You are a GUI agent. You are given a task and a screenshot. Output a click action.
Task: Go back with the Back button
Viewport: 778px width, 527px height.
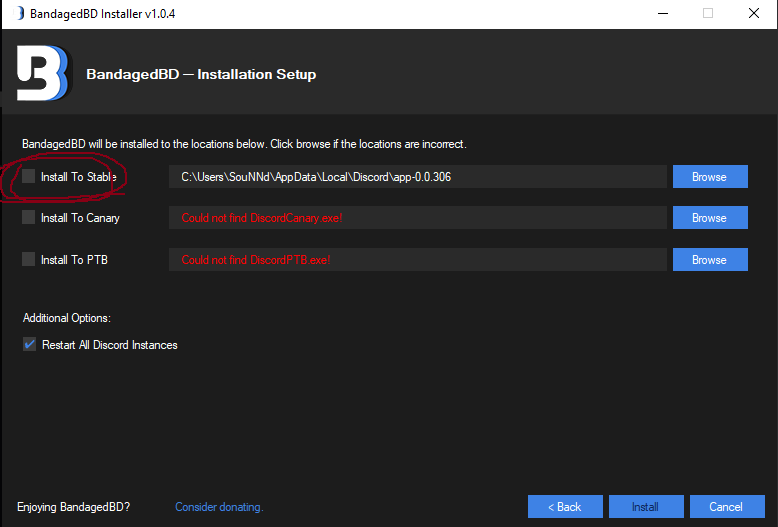point(565,506)
